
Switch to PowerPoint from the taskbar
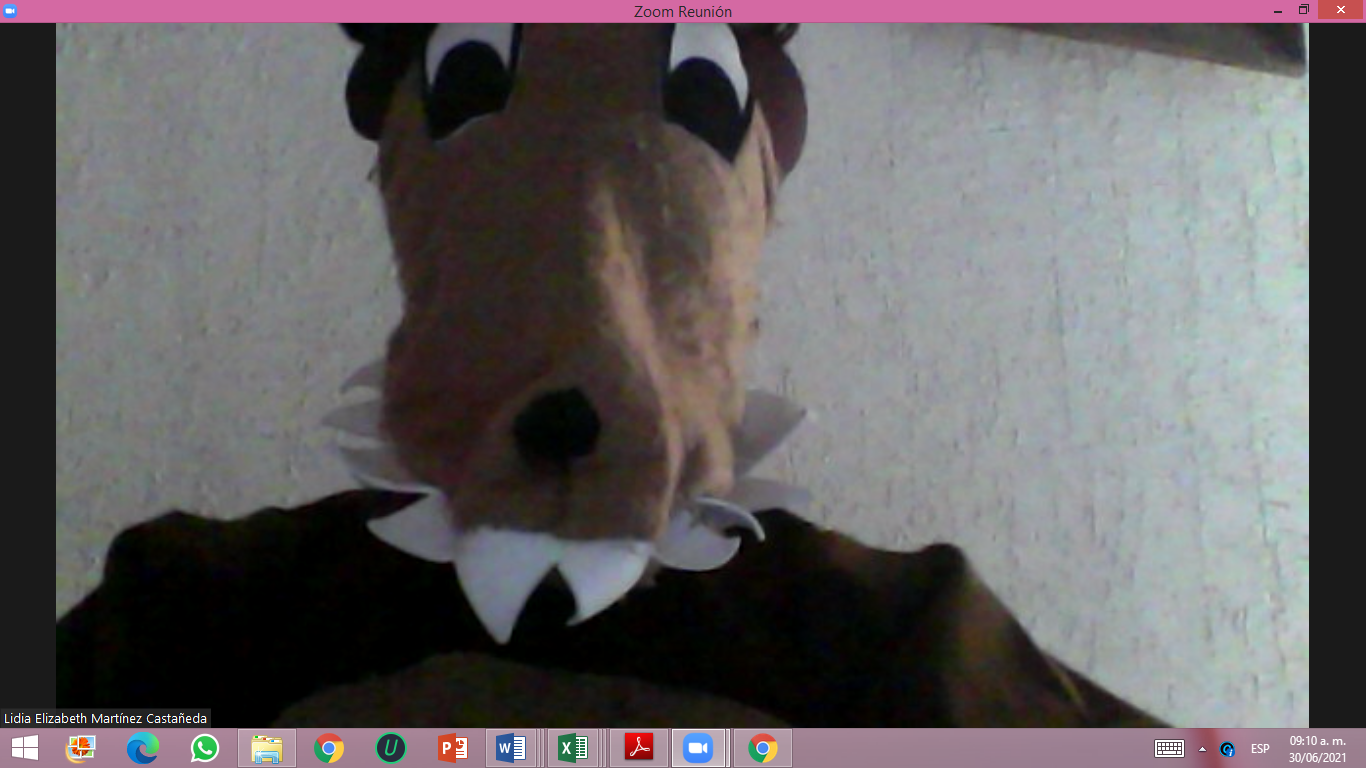[453, 748]
